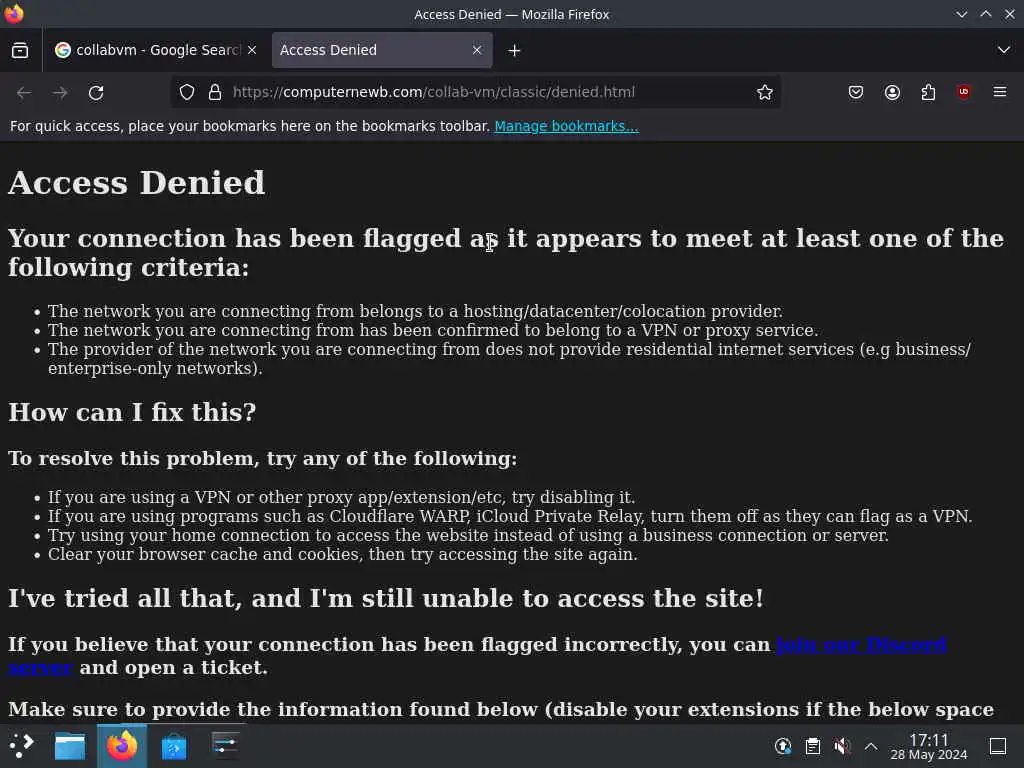Select the Access Denied tab
The image size is (1024, 768).
click(382, 50)
